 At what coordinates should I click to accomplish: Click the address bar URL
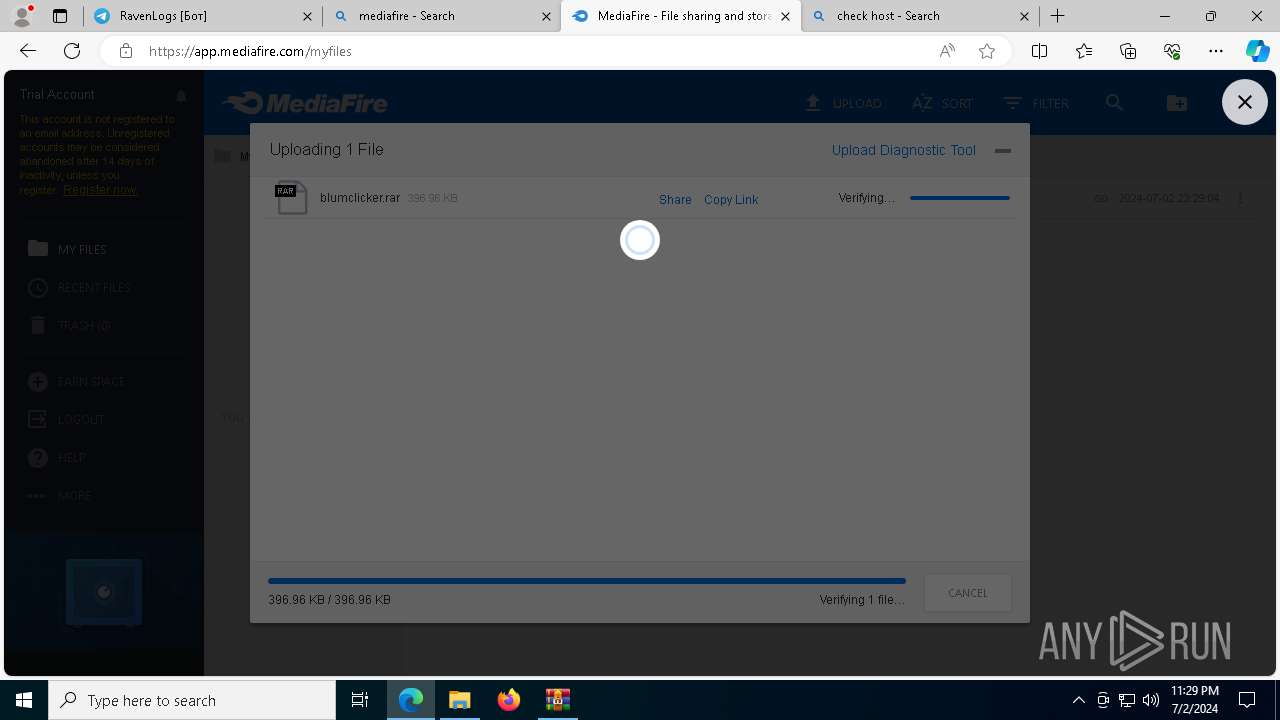[250, 51]
